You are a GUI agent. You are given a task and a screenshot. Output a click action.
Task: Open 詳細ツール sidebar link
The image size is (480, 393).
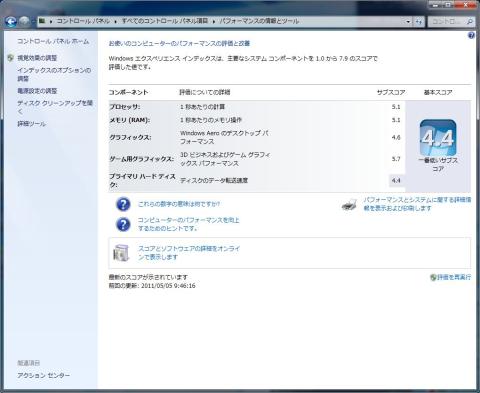pos(32,124)
